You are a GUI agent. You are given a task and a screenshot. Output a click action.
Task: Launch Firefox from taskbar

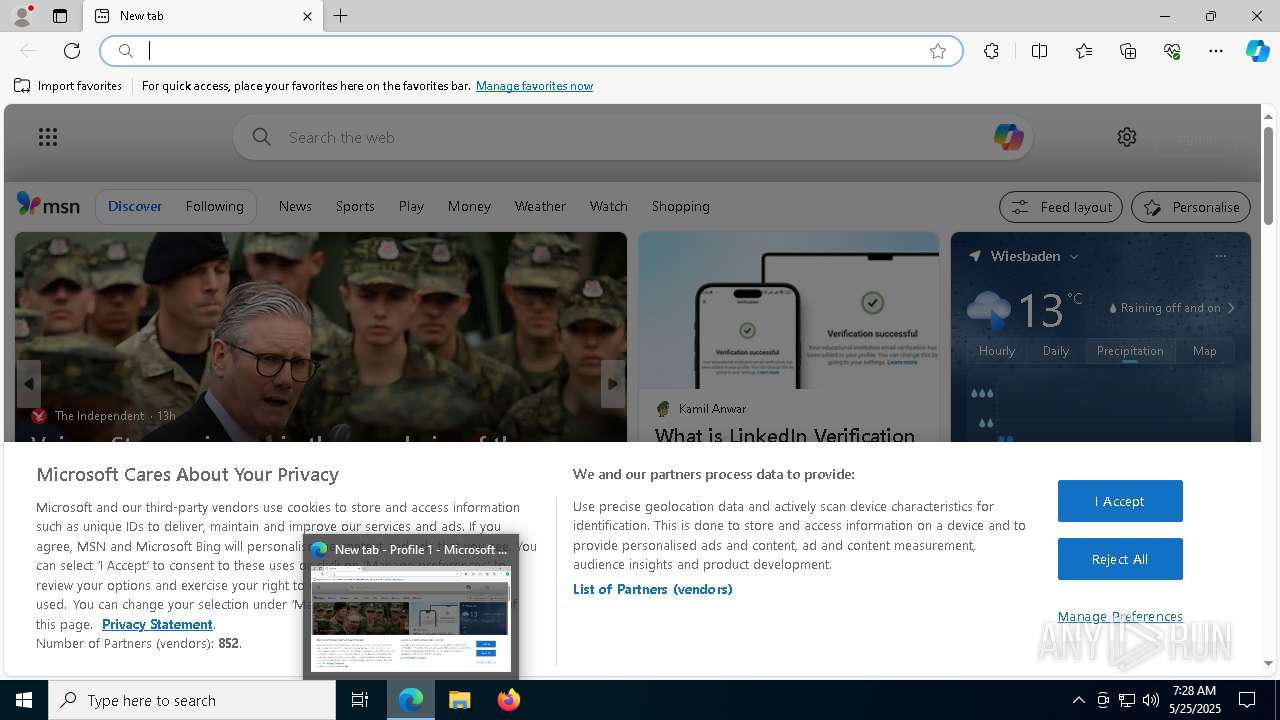(x=509, y=700)
